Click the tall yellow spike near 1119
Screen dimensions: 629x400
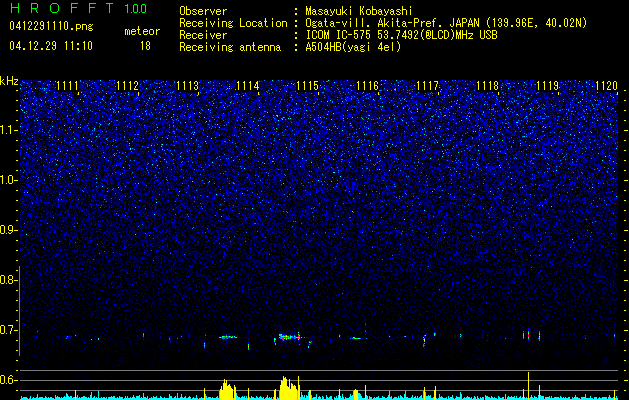[x=528, y=386]
